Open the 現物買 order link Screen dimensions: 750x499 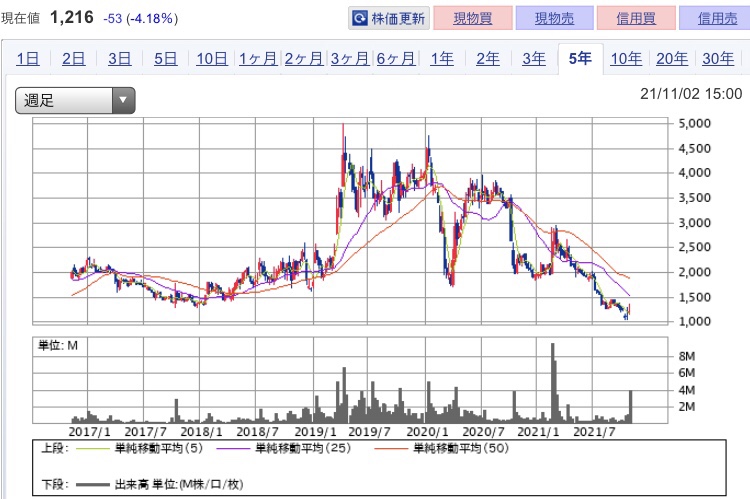tap(473, 18)
